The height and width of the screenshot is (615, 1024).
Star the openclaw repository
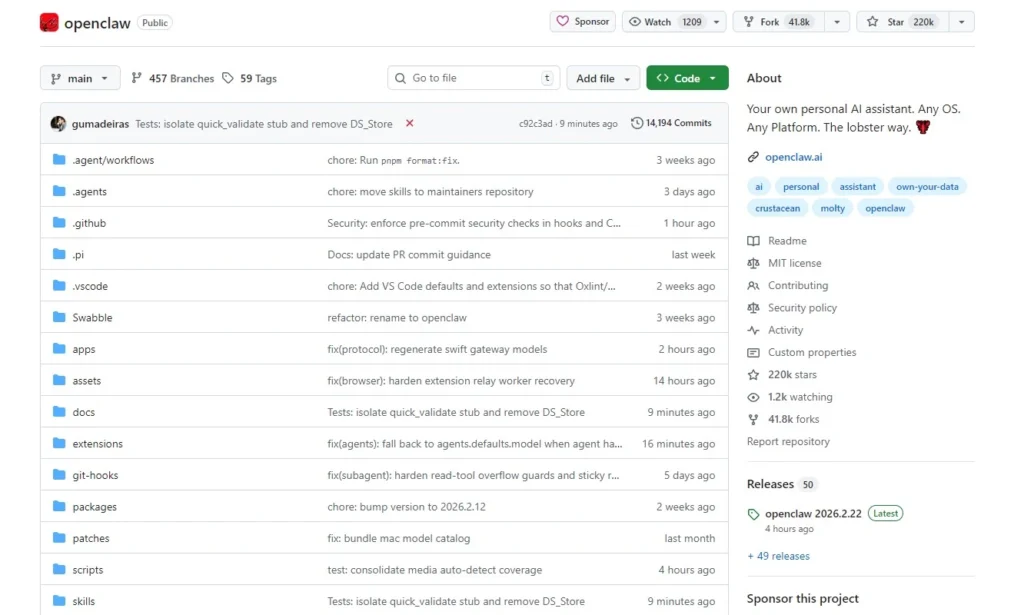[899, 20]
